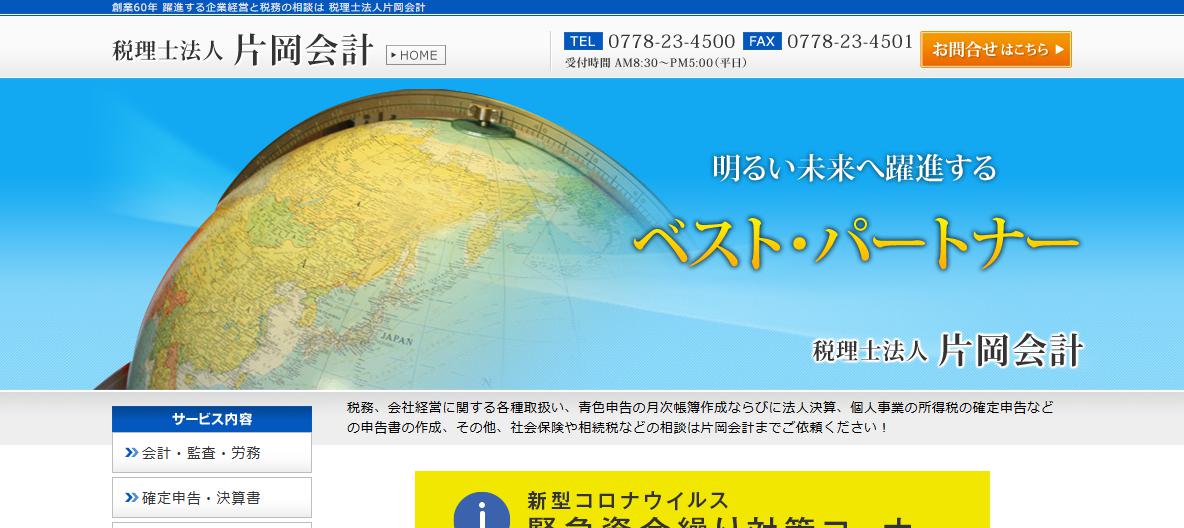Image resolution: width=1184 pixels, height=528 pixels.
Task: Select the fax number 0778-23-4501
Action: (850, 42)
